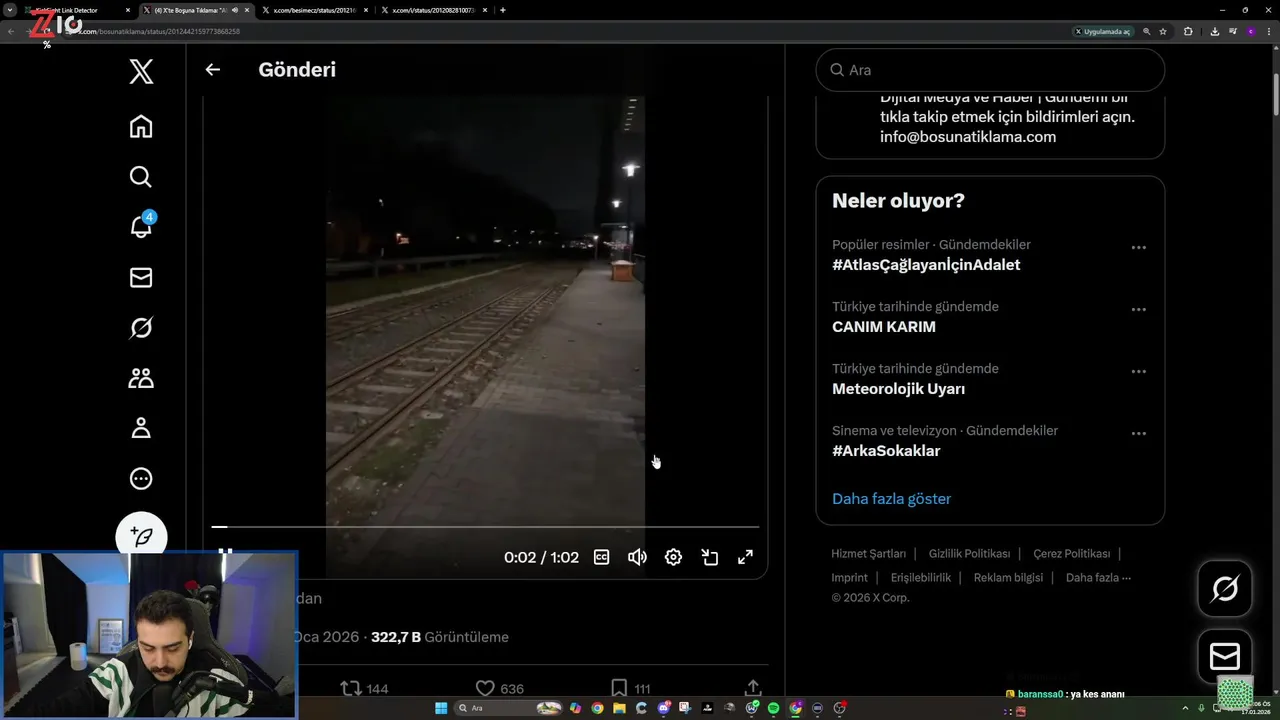View 322,7 B Görüntüleme count
Viewport: 1280px width, 720px height.
point(440,637)
